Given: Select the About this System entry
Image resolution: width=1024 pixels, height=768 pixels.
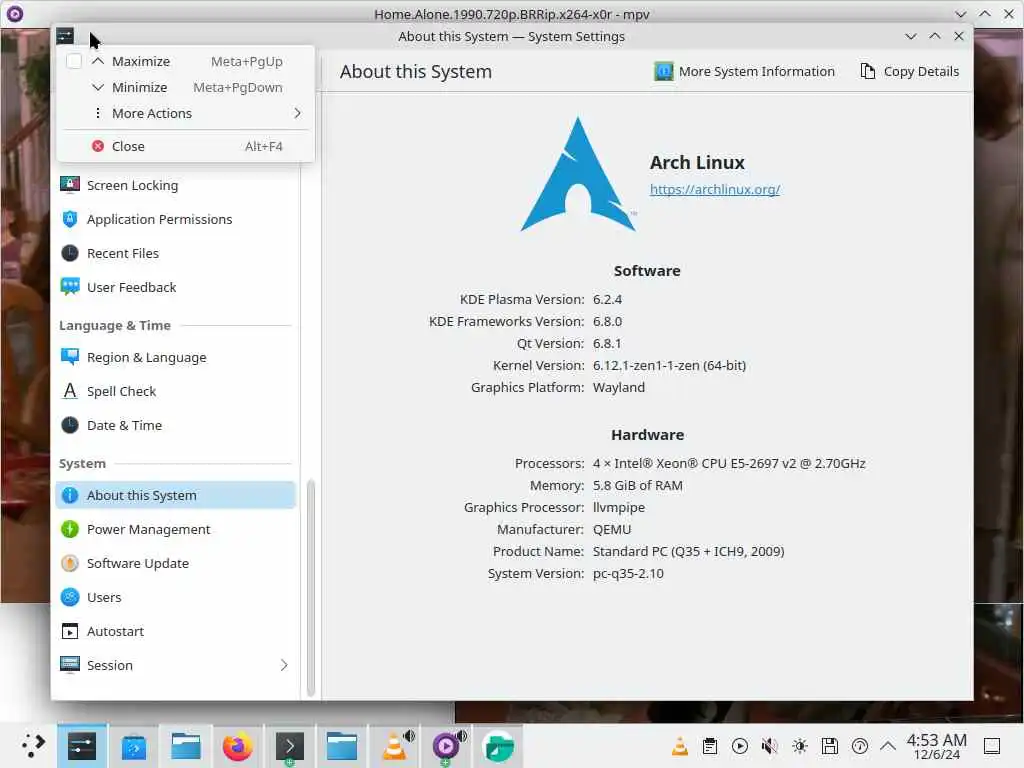Looking at the screenshot, I should [x=175, y=495].
